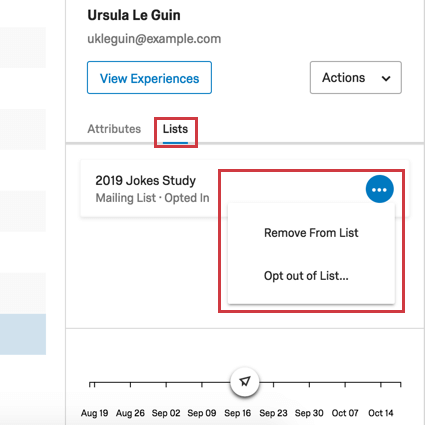The width and height of the screenshot is (425, 425).
Task: Click the Ursula Le Guin contact name
Action: coord(134,15)
